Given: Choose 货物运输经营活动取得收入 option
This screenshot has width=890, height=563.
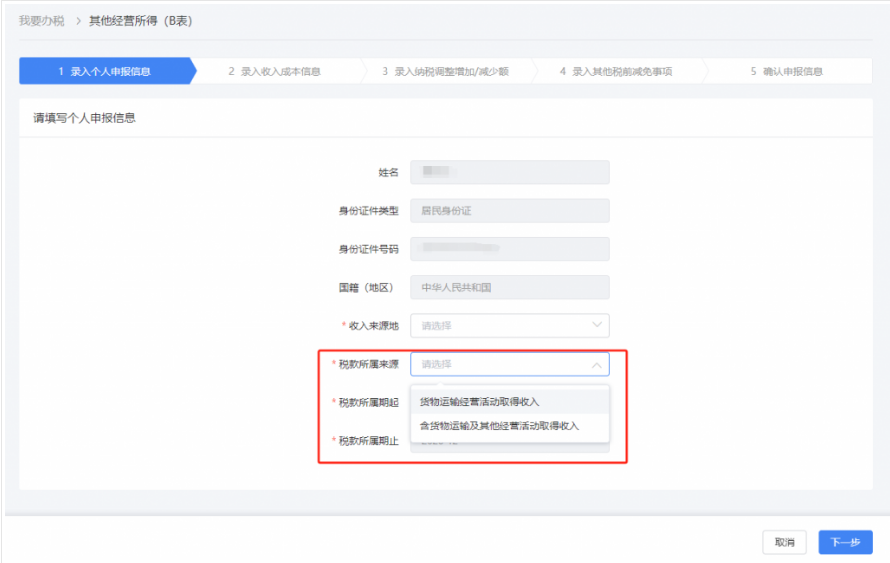Looking at the screenshot, I should [x=480, y=401].
